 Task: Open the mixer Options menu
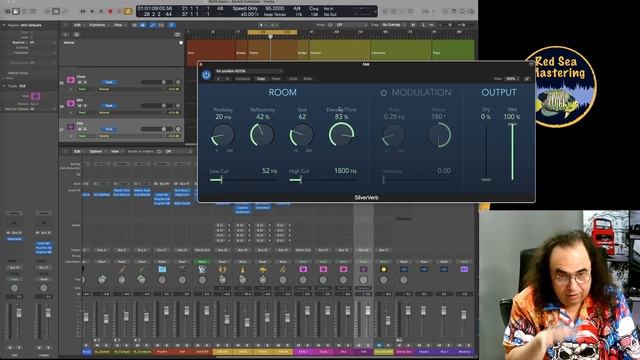click(96, 151)
